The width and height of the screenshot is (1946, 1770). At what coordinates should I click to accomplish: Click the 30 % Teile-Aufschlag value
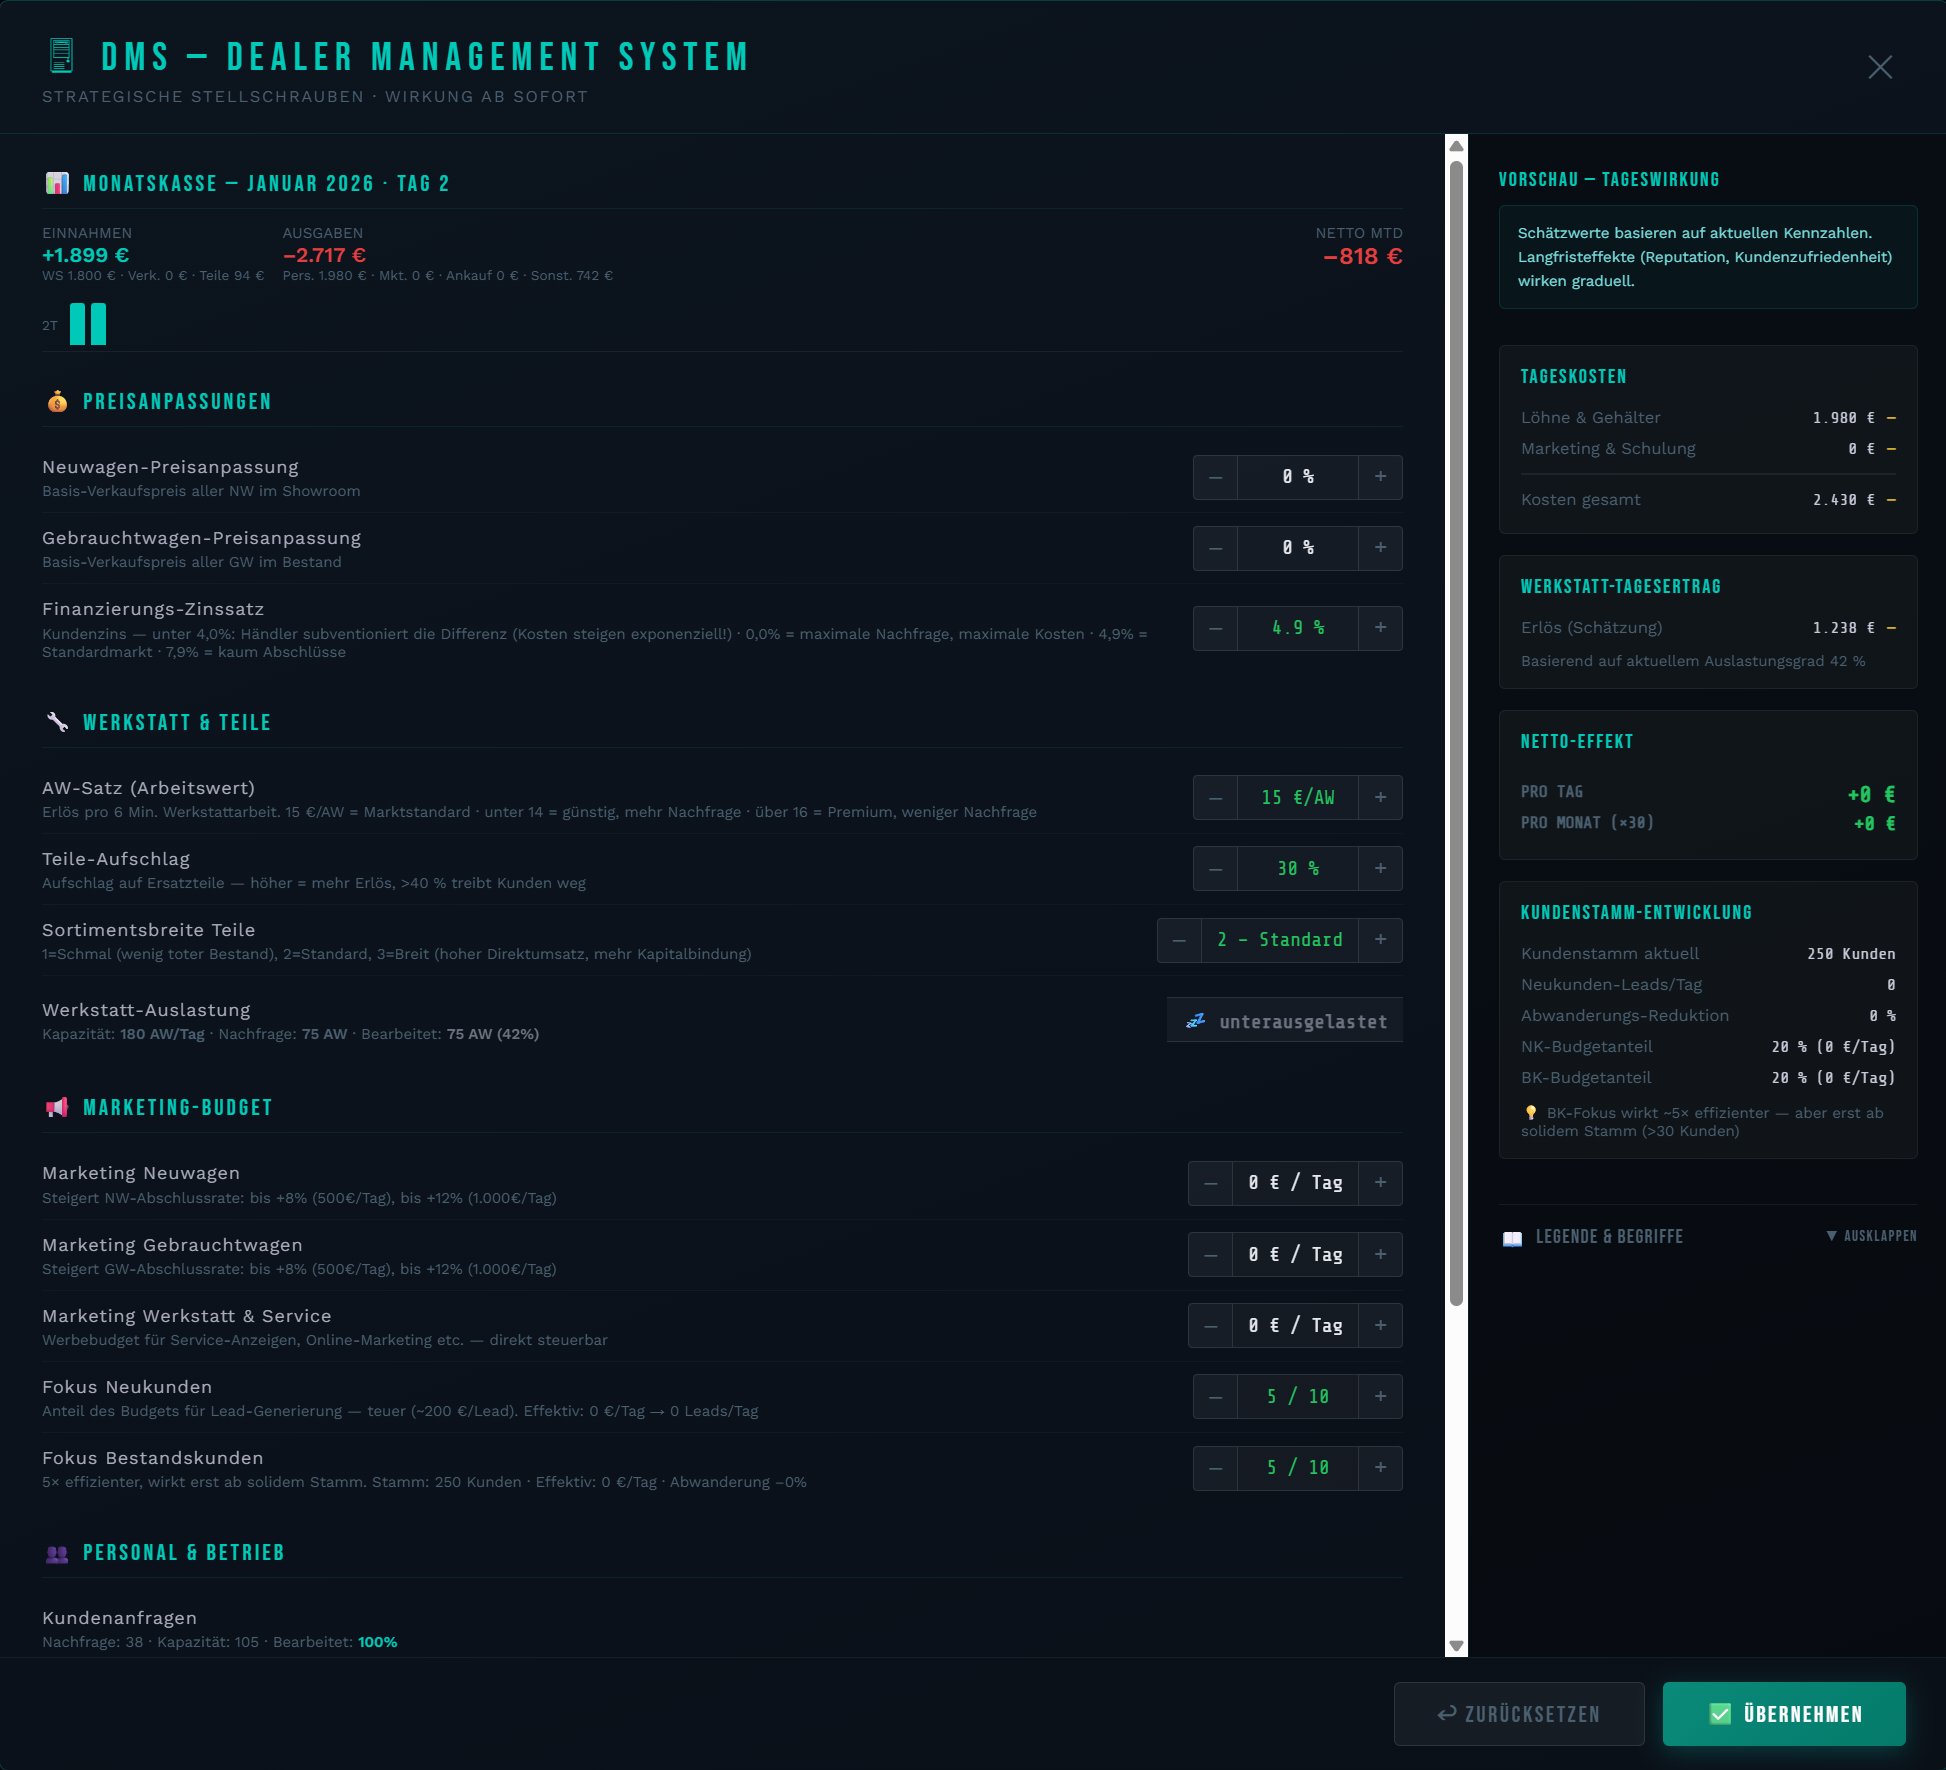point(1298,869)
